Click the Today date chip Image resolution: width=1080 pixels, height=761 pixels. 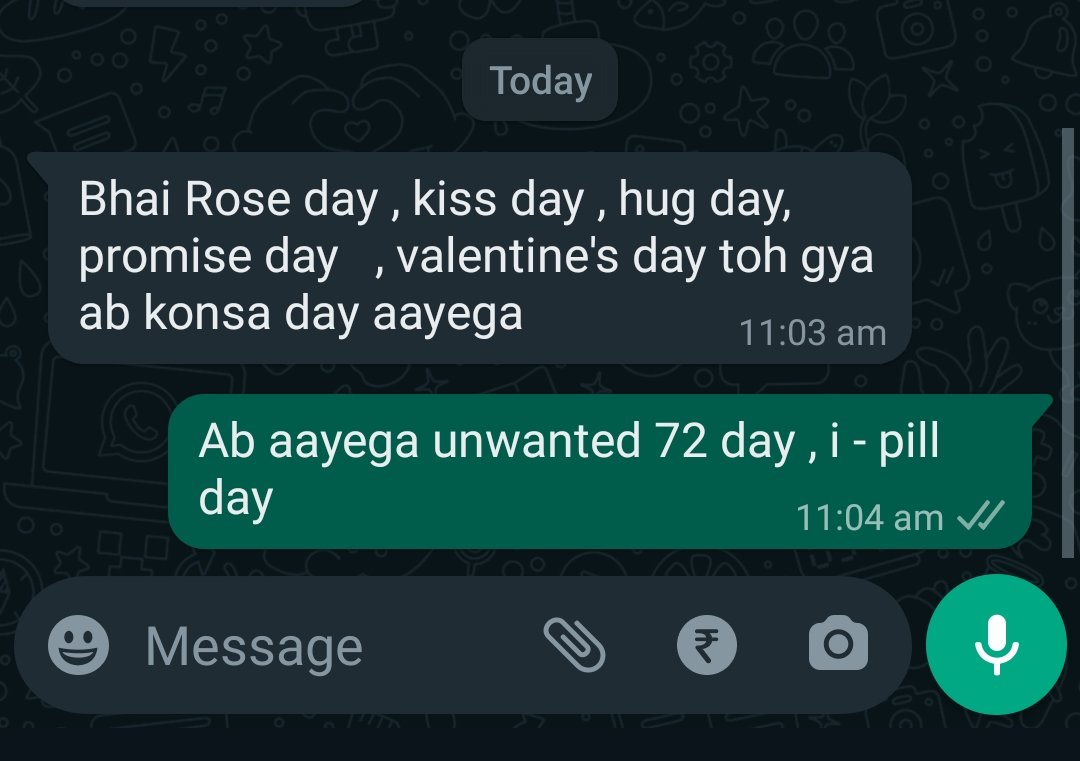[x=540, y=81]
